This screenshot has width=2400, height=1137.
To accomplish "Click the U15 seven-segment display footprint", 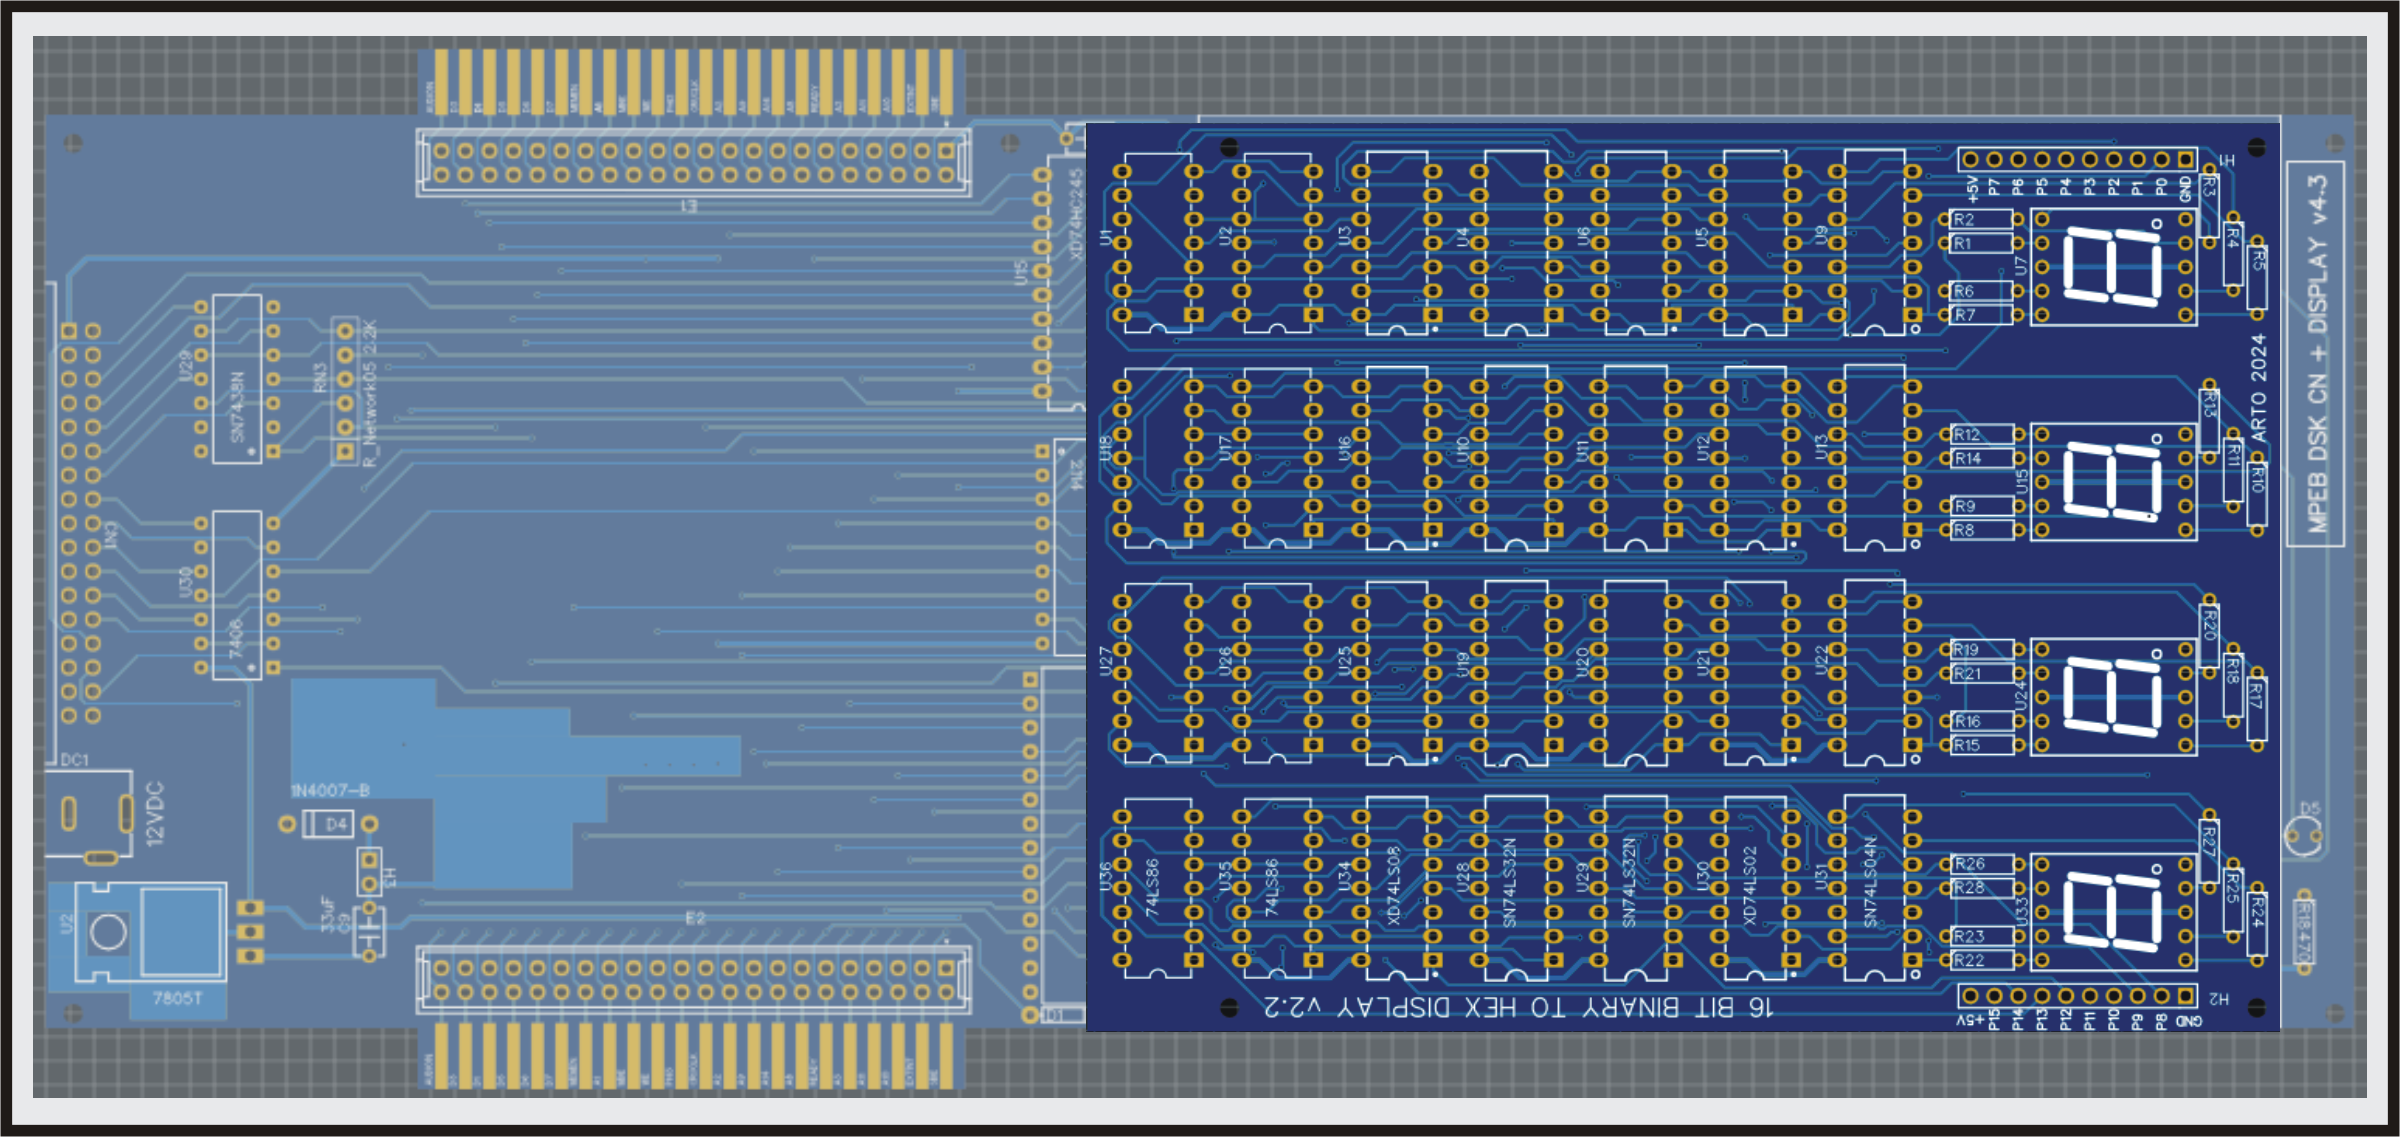I will pyautogui.click(x=2112, y=482).
